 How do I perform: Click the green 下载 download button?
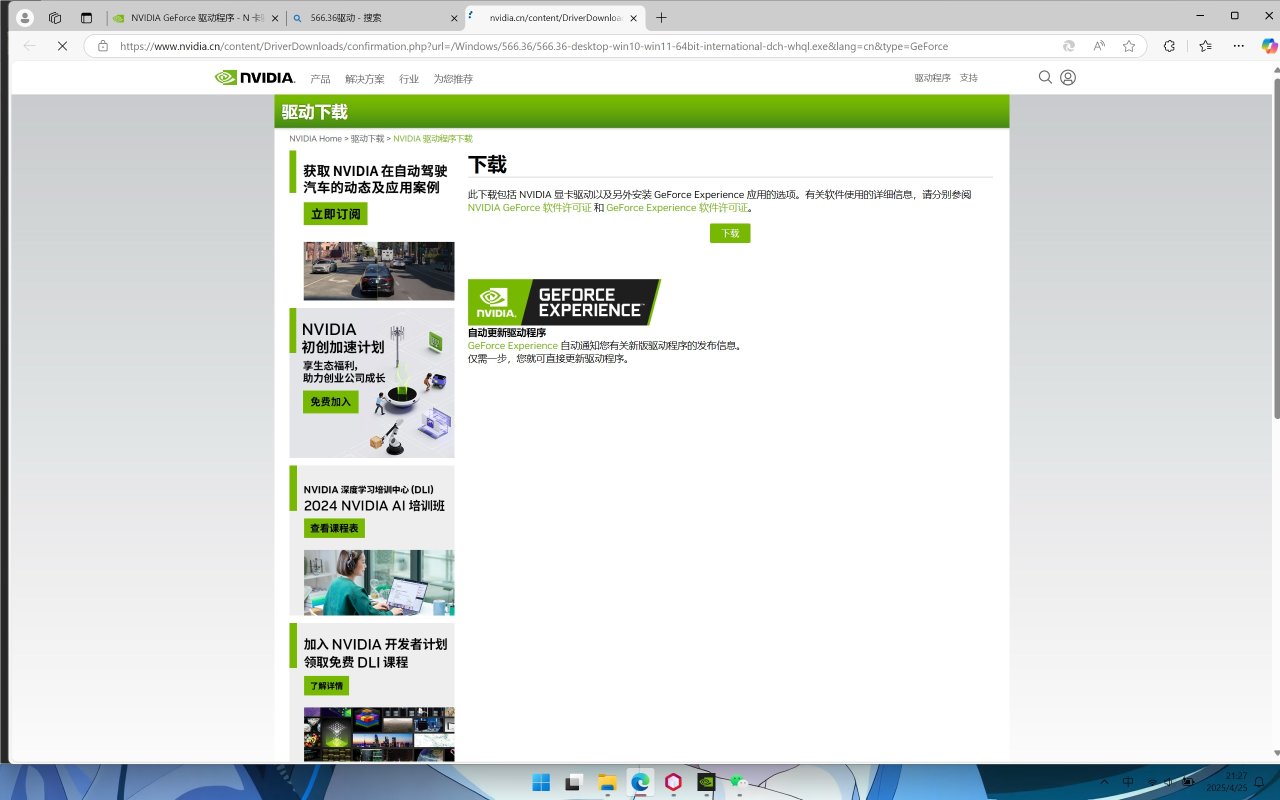[x=730, y=233]
